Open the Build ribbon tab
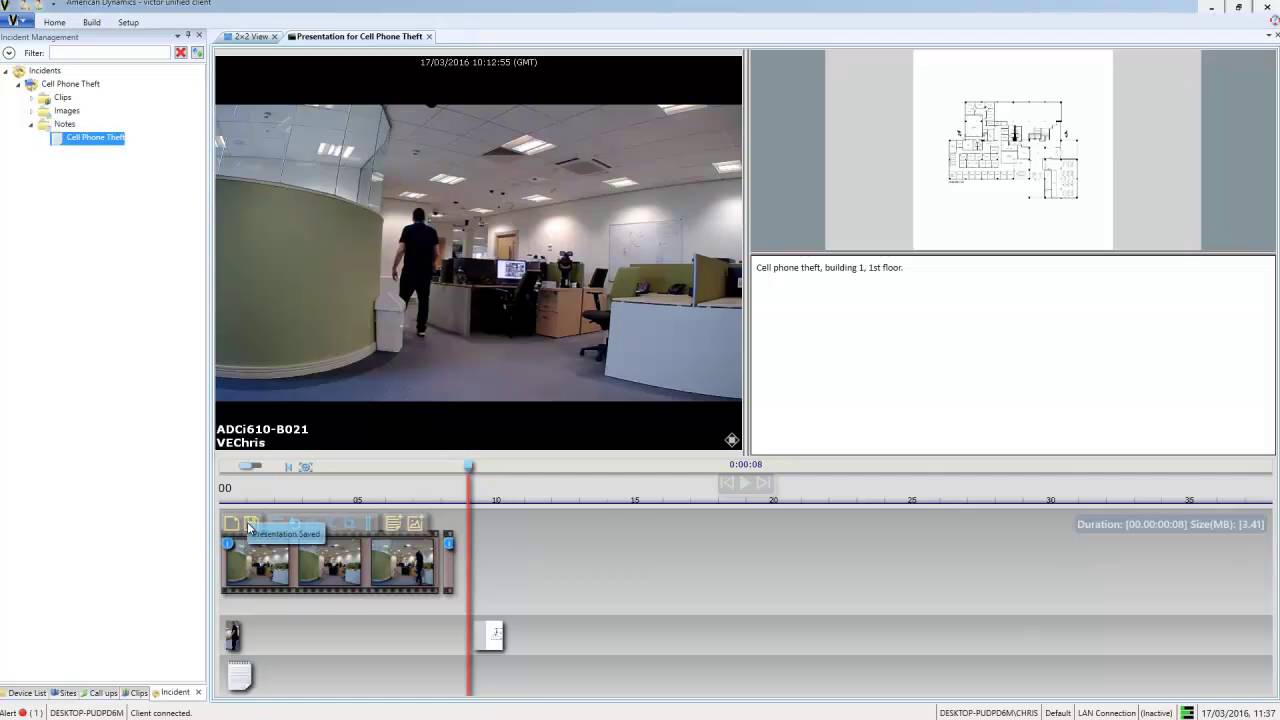The height and width of the screenshot is (720, 1280). coord(91,22)
